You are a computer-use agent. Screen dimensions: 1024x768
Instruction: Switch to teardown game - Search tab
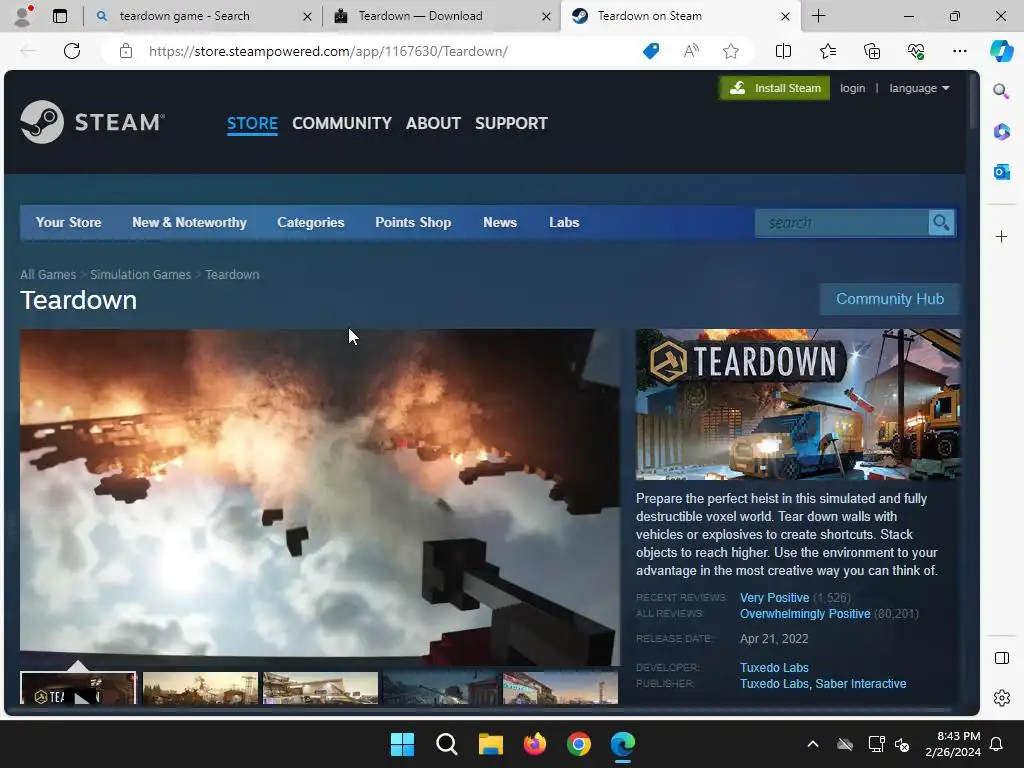[185, 16]
